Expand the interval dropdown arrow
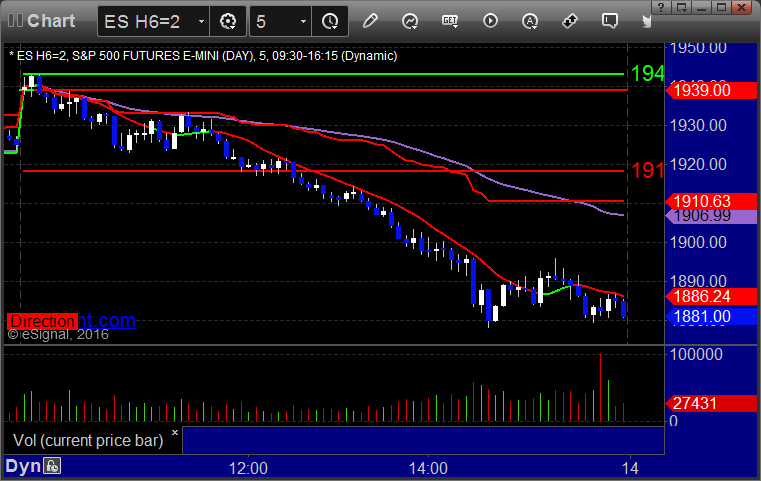Viewport: 761px width, 481px height. [303, 21]
